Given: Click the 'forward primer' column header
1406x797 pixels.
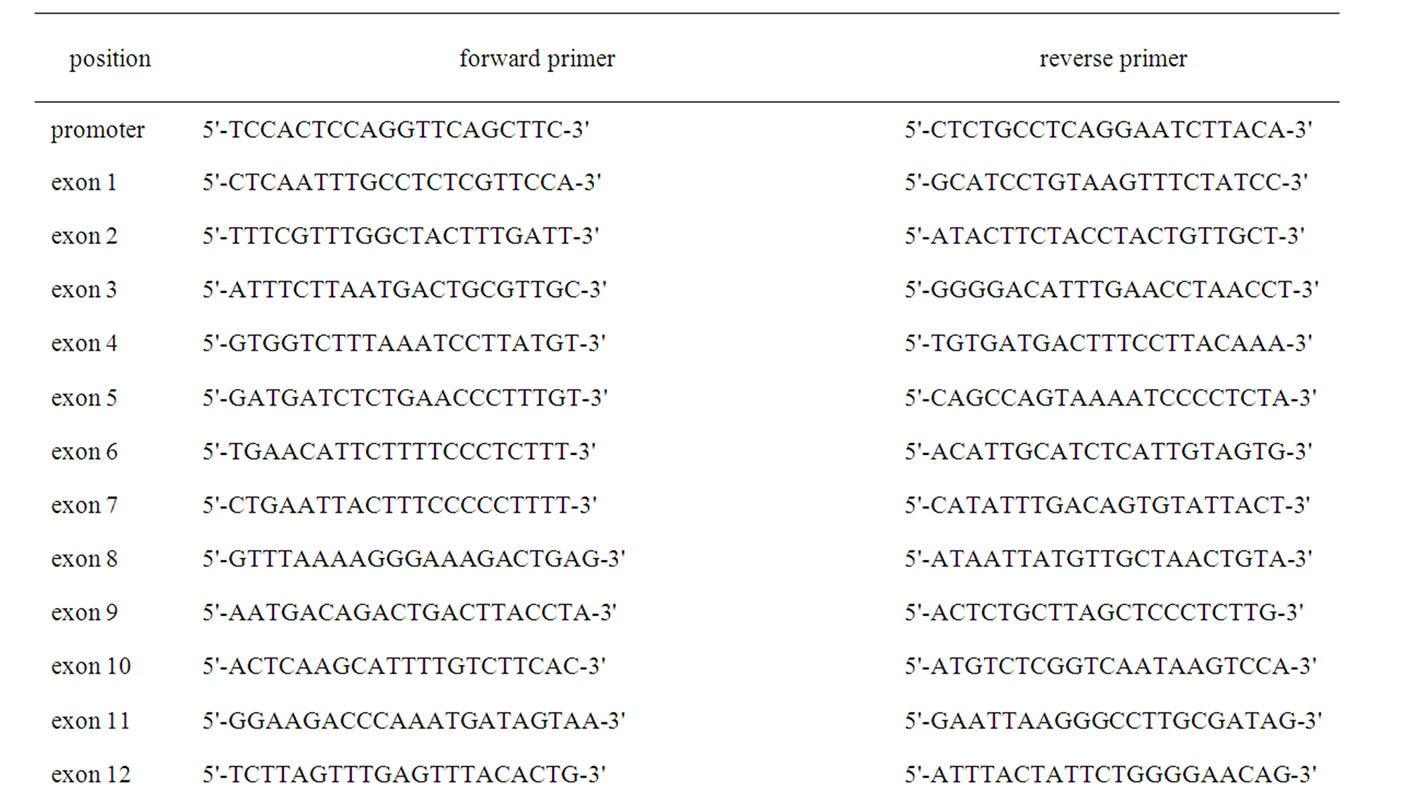Looking at the screenshot, I should click(x=537, y=59).
